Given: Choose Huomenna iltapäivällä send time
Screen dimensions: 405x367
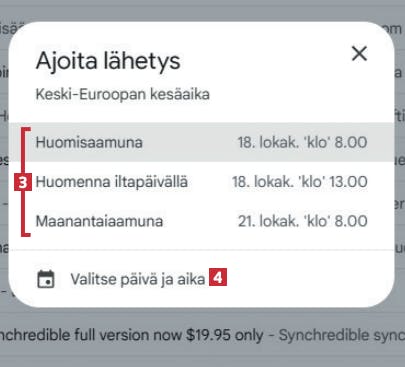Looking at the screenshot, I should pos(201,182).
